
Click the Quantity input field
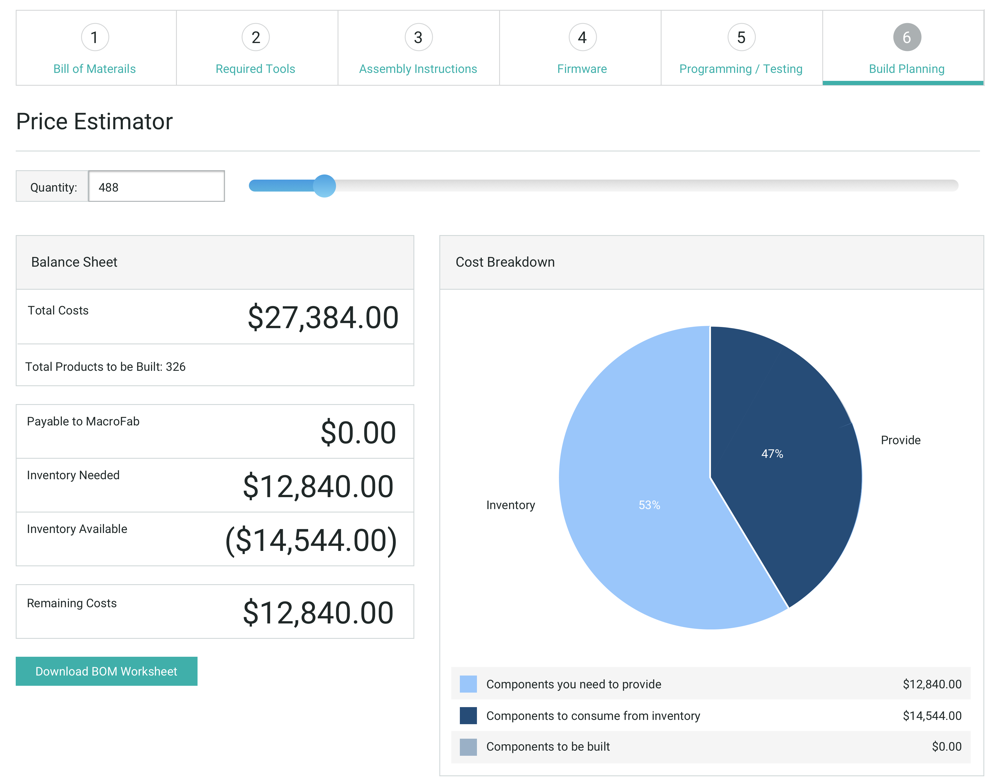point(156,187)
